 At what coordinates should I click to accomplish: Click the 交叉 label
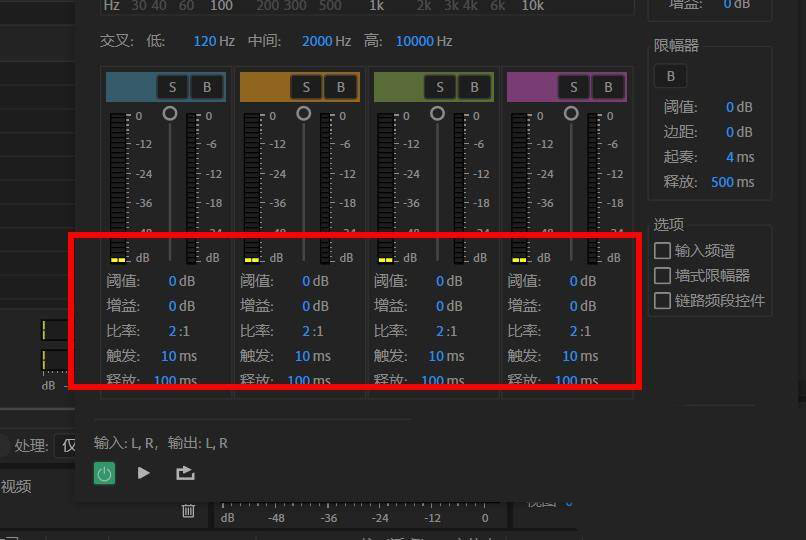pyautogui.click(x=117, y=41)
